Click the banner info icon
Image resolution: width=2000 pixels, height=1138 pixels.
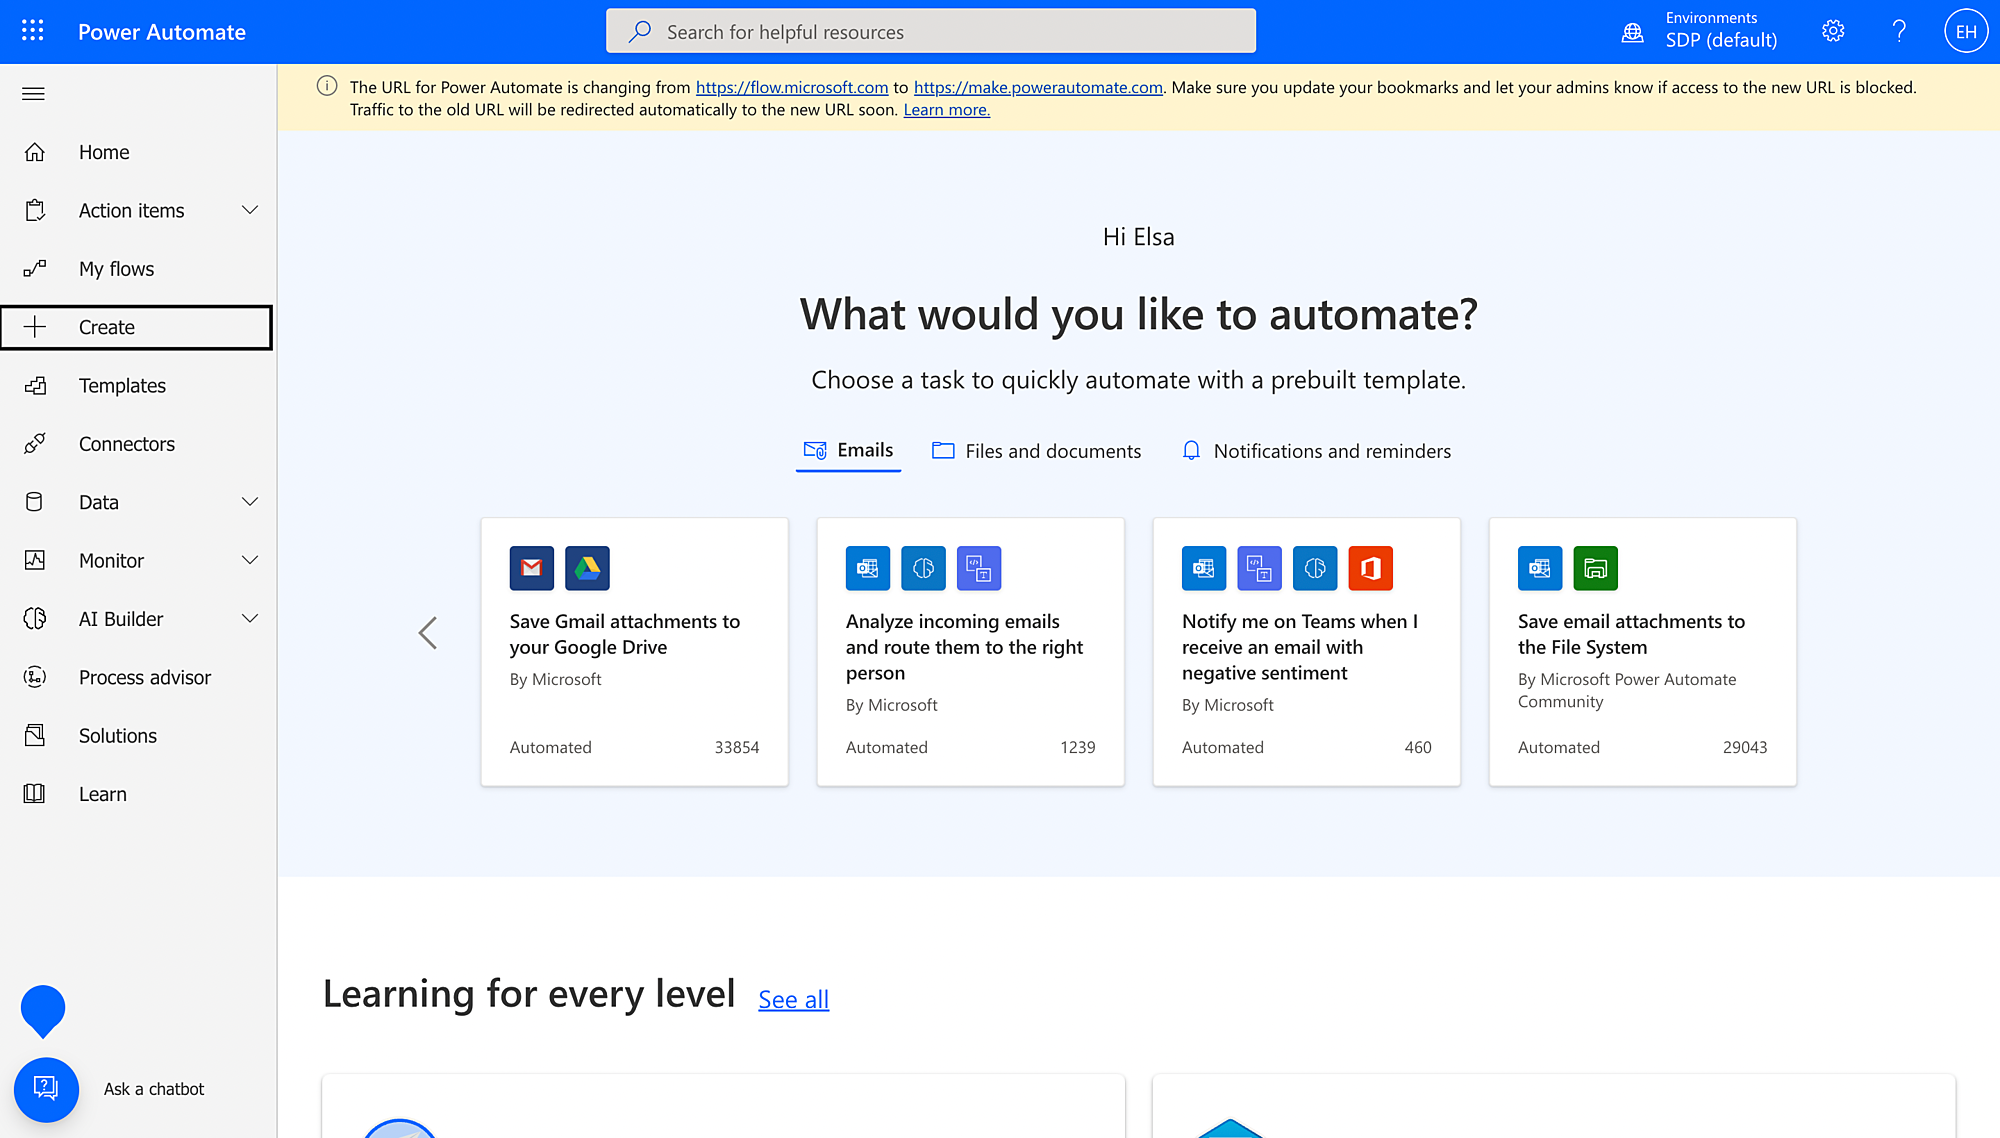[x=326, y=86]
